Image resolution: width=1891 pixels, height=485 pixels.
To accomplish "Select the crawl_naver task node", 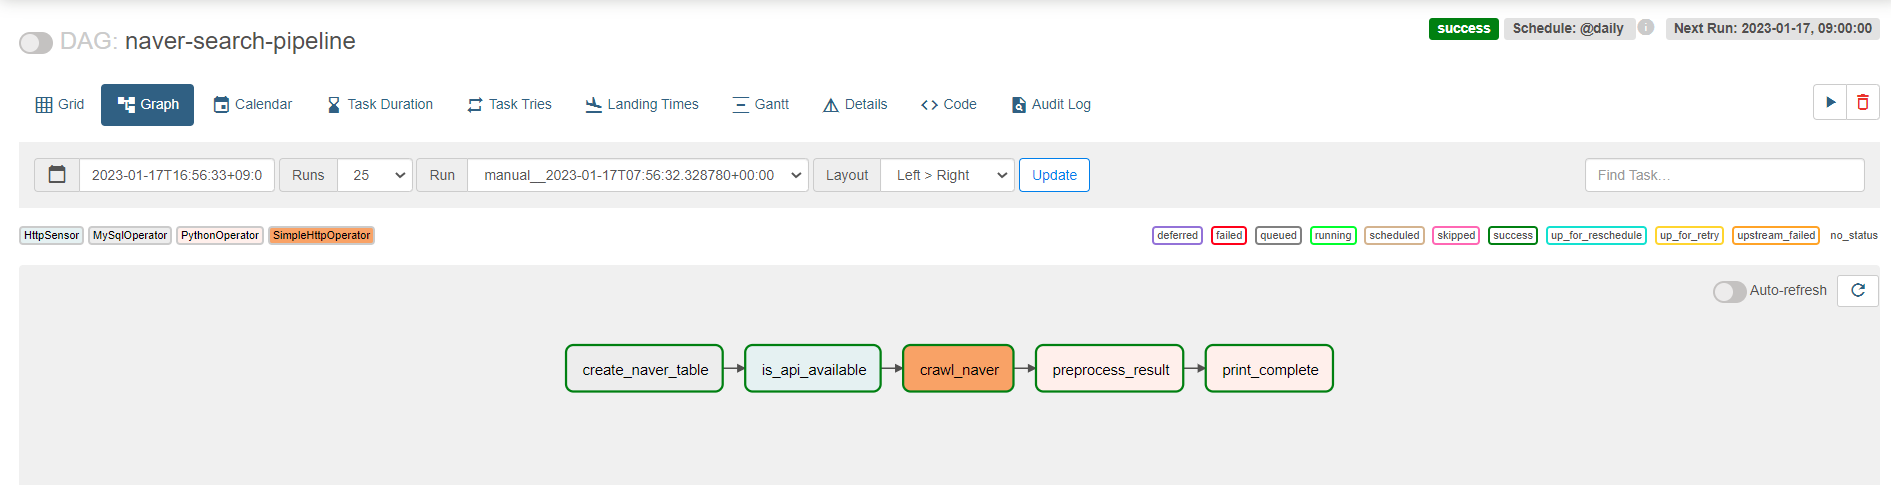I will [x=958, y=369].
